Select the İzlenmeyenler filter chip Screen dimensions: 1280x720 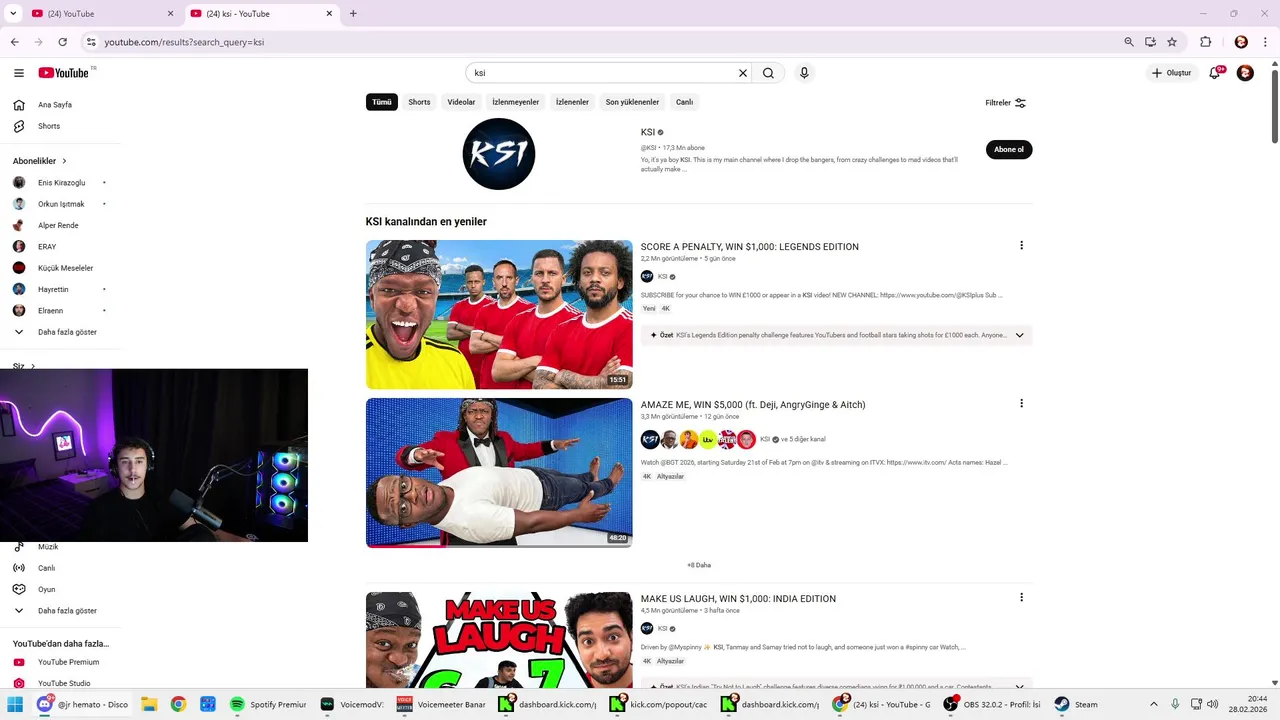[x=515, y=102]
